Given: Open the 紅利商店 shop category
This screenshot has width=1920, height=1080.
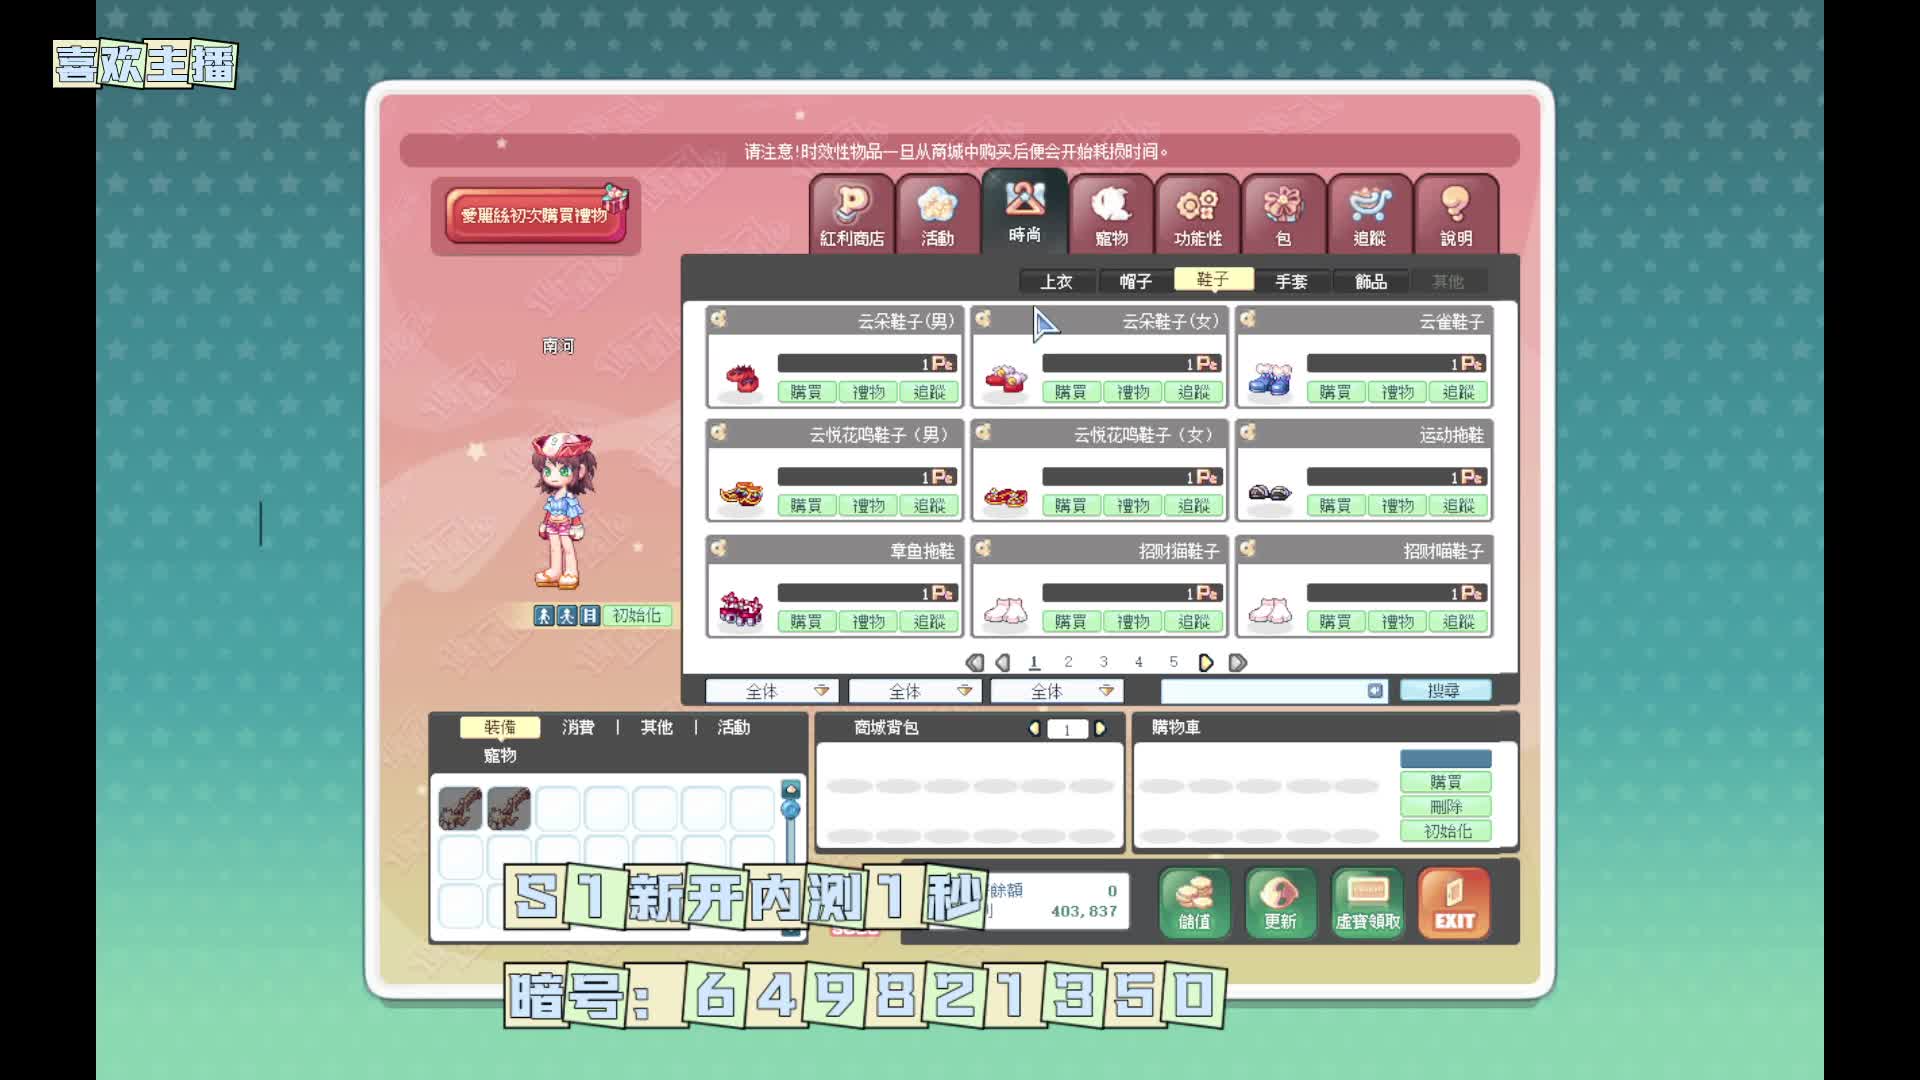Looking at the screenshot, I should coord(851,214).
